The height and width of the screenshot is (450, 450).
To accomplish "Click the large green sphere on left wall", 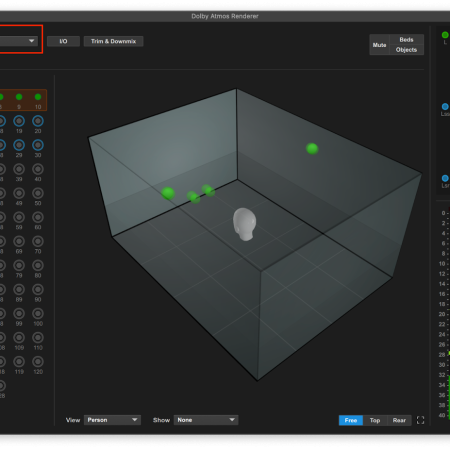I will [168, 193].
